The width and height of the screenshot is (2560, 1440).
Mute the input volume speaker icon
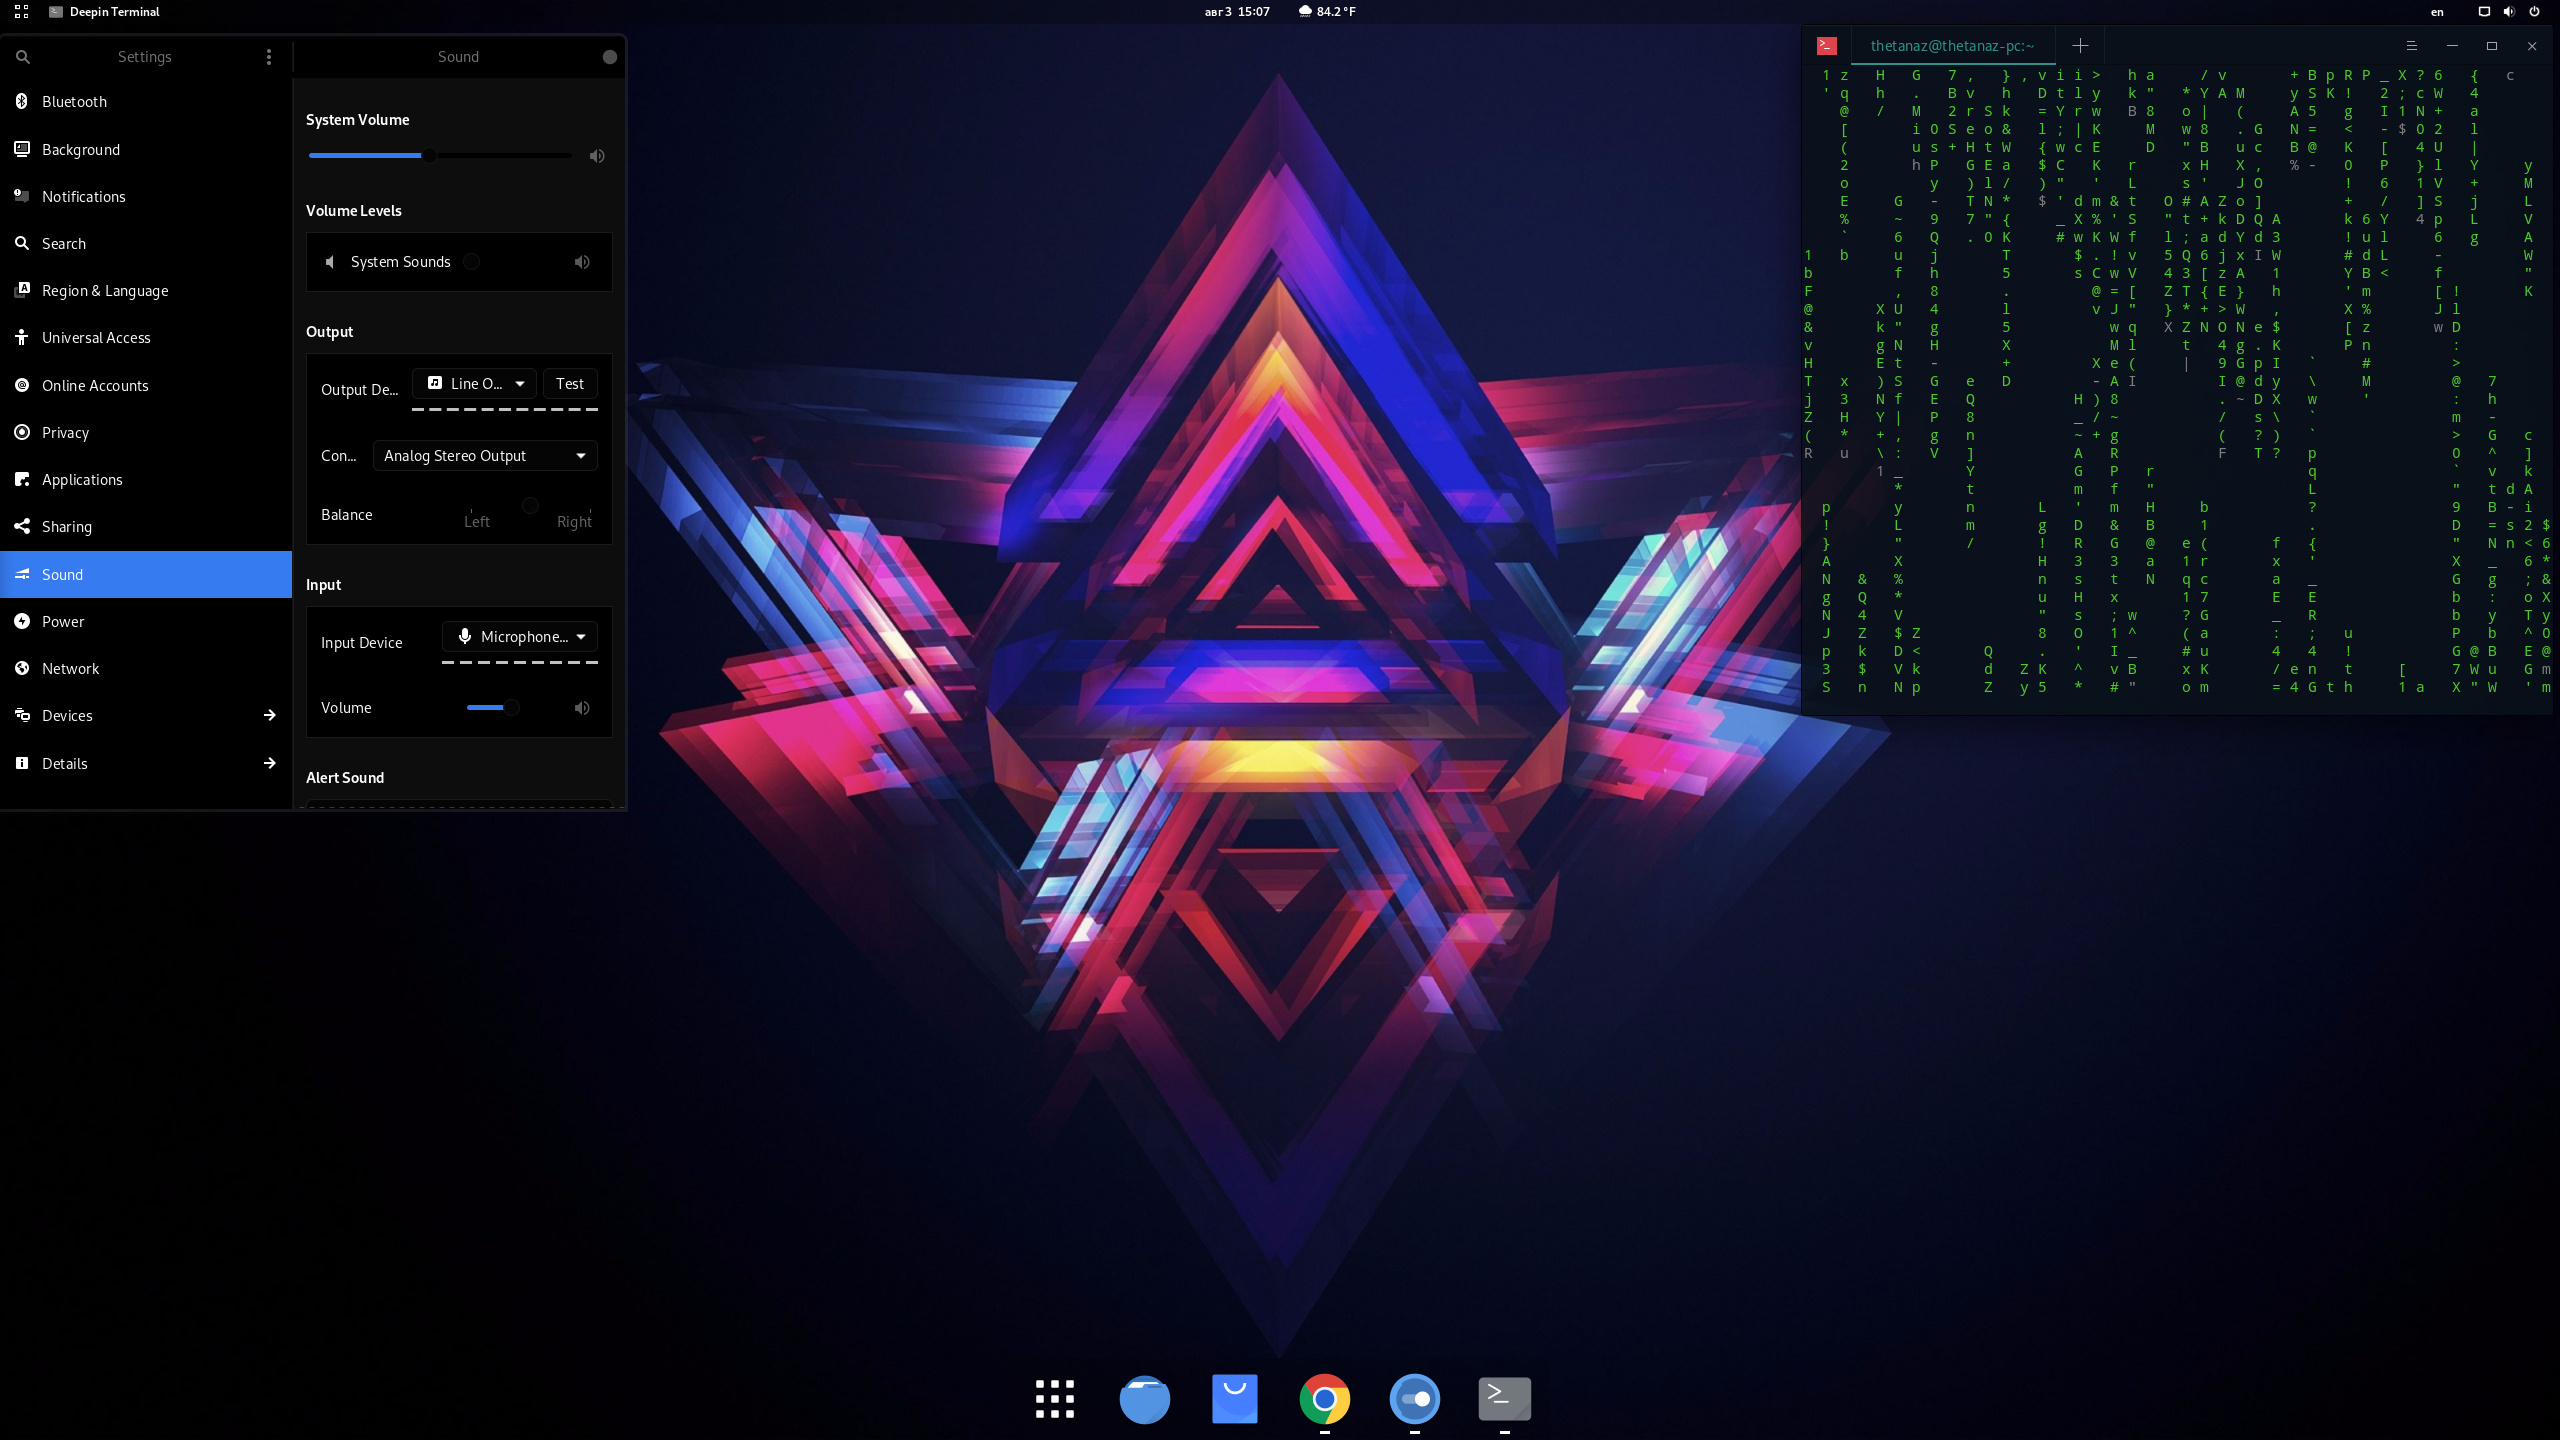click(x=582, y=708)
